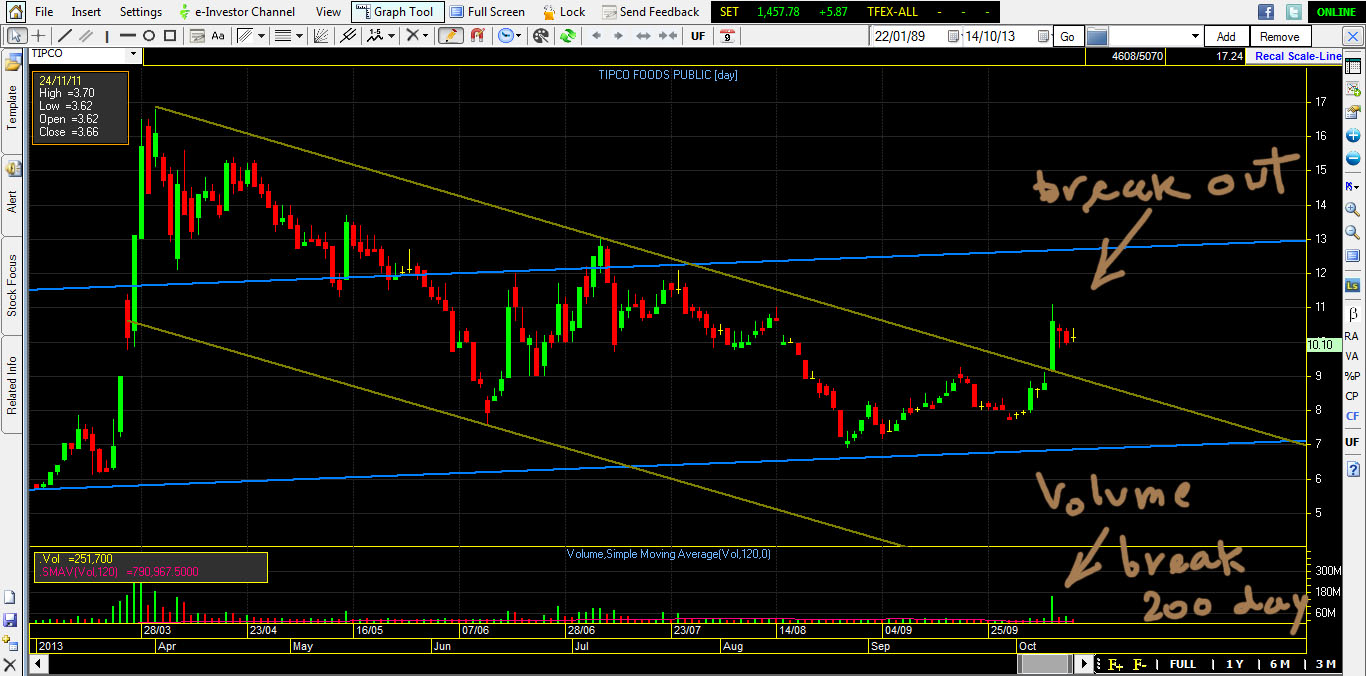Select the horizontal line tool
This screenshot has height=676, width=1366.
(x=127, y=35)
